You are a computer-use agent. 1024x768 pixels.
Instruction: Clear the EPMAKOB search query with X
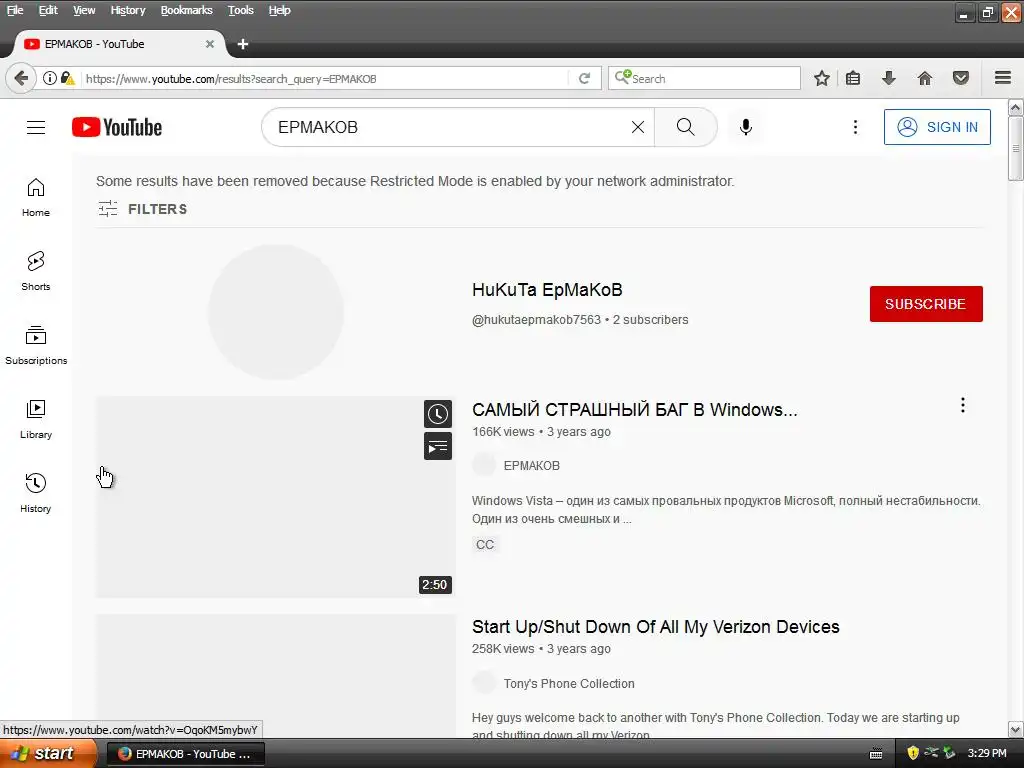click(638, 127)
